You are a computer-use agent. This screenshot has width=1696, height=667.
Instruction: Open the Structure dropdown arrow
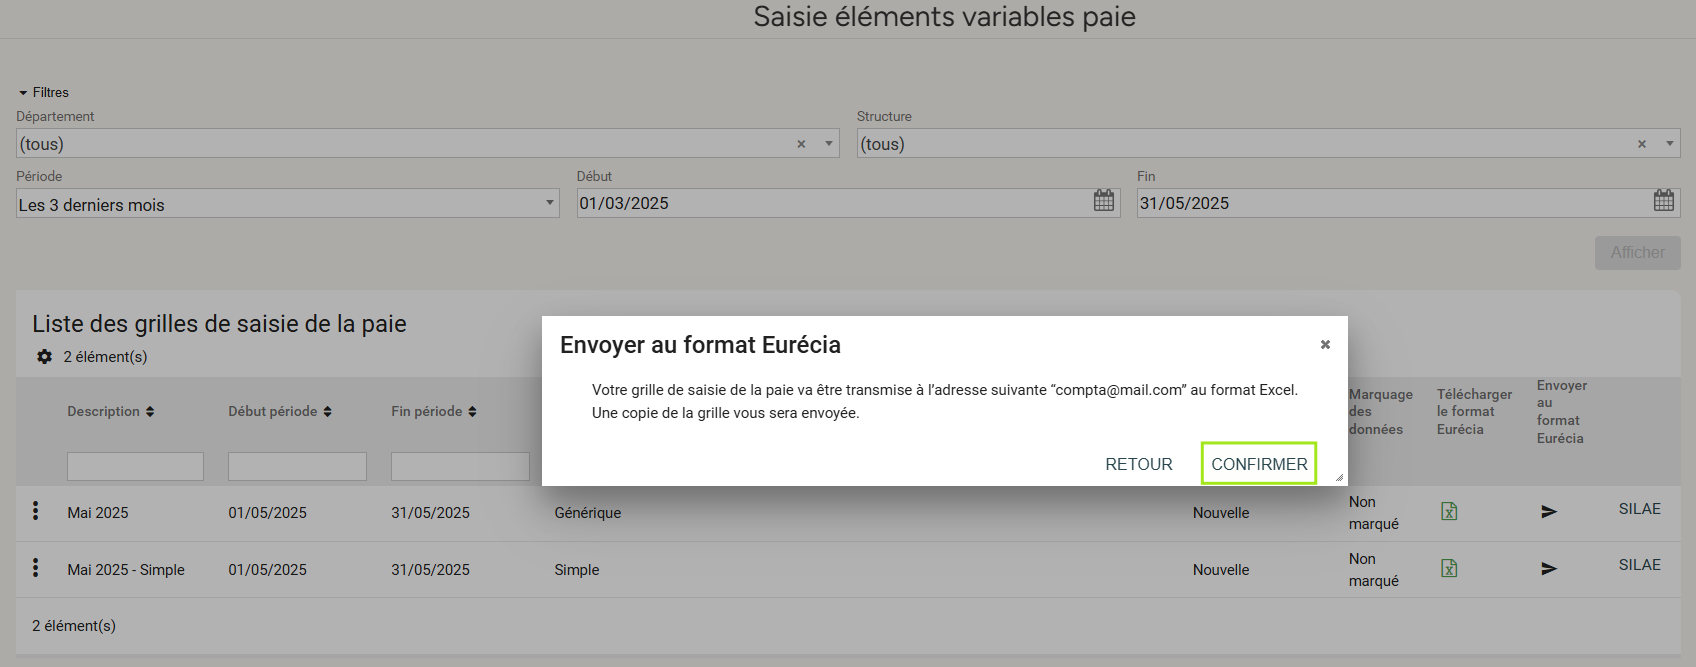tap(1669, 143)
